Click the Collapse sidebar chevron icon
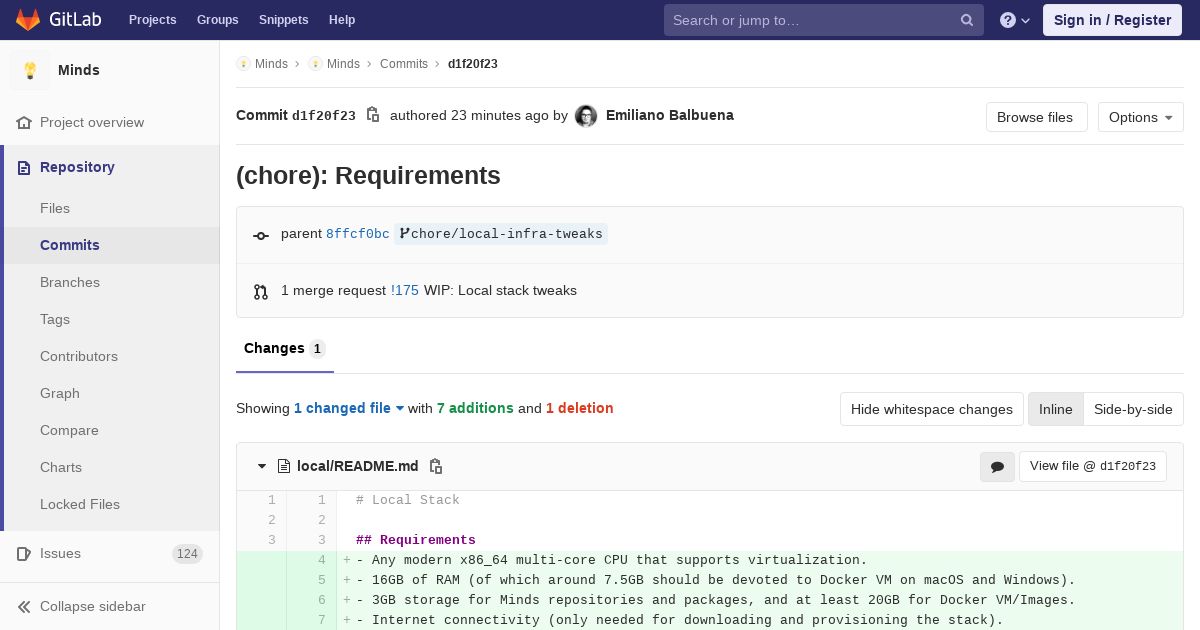Viewport: 1200px width, 630px height. [x=24, y=606]
